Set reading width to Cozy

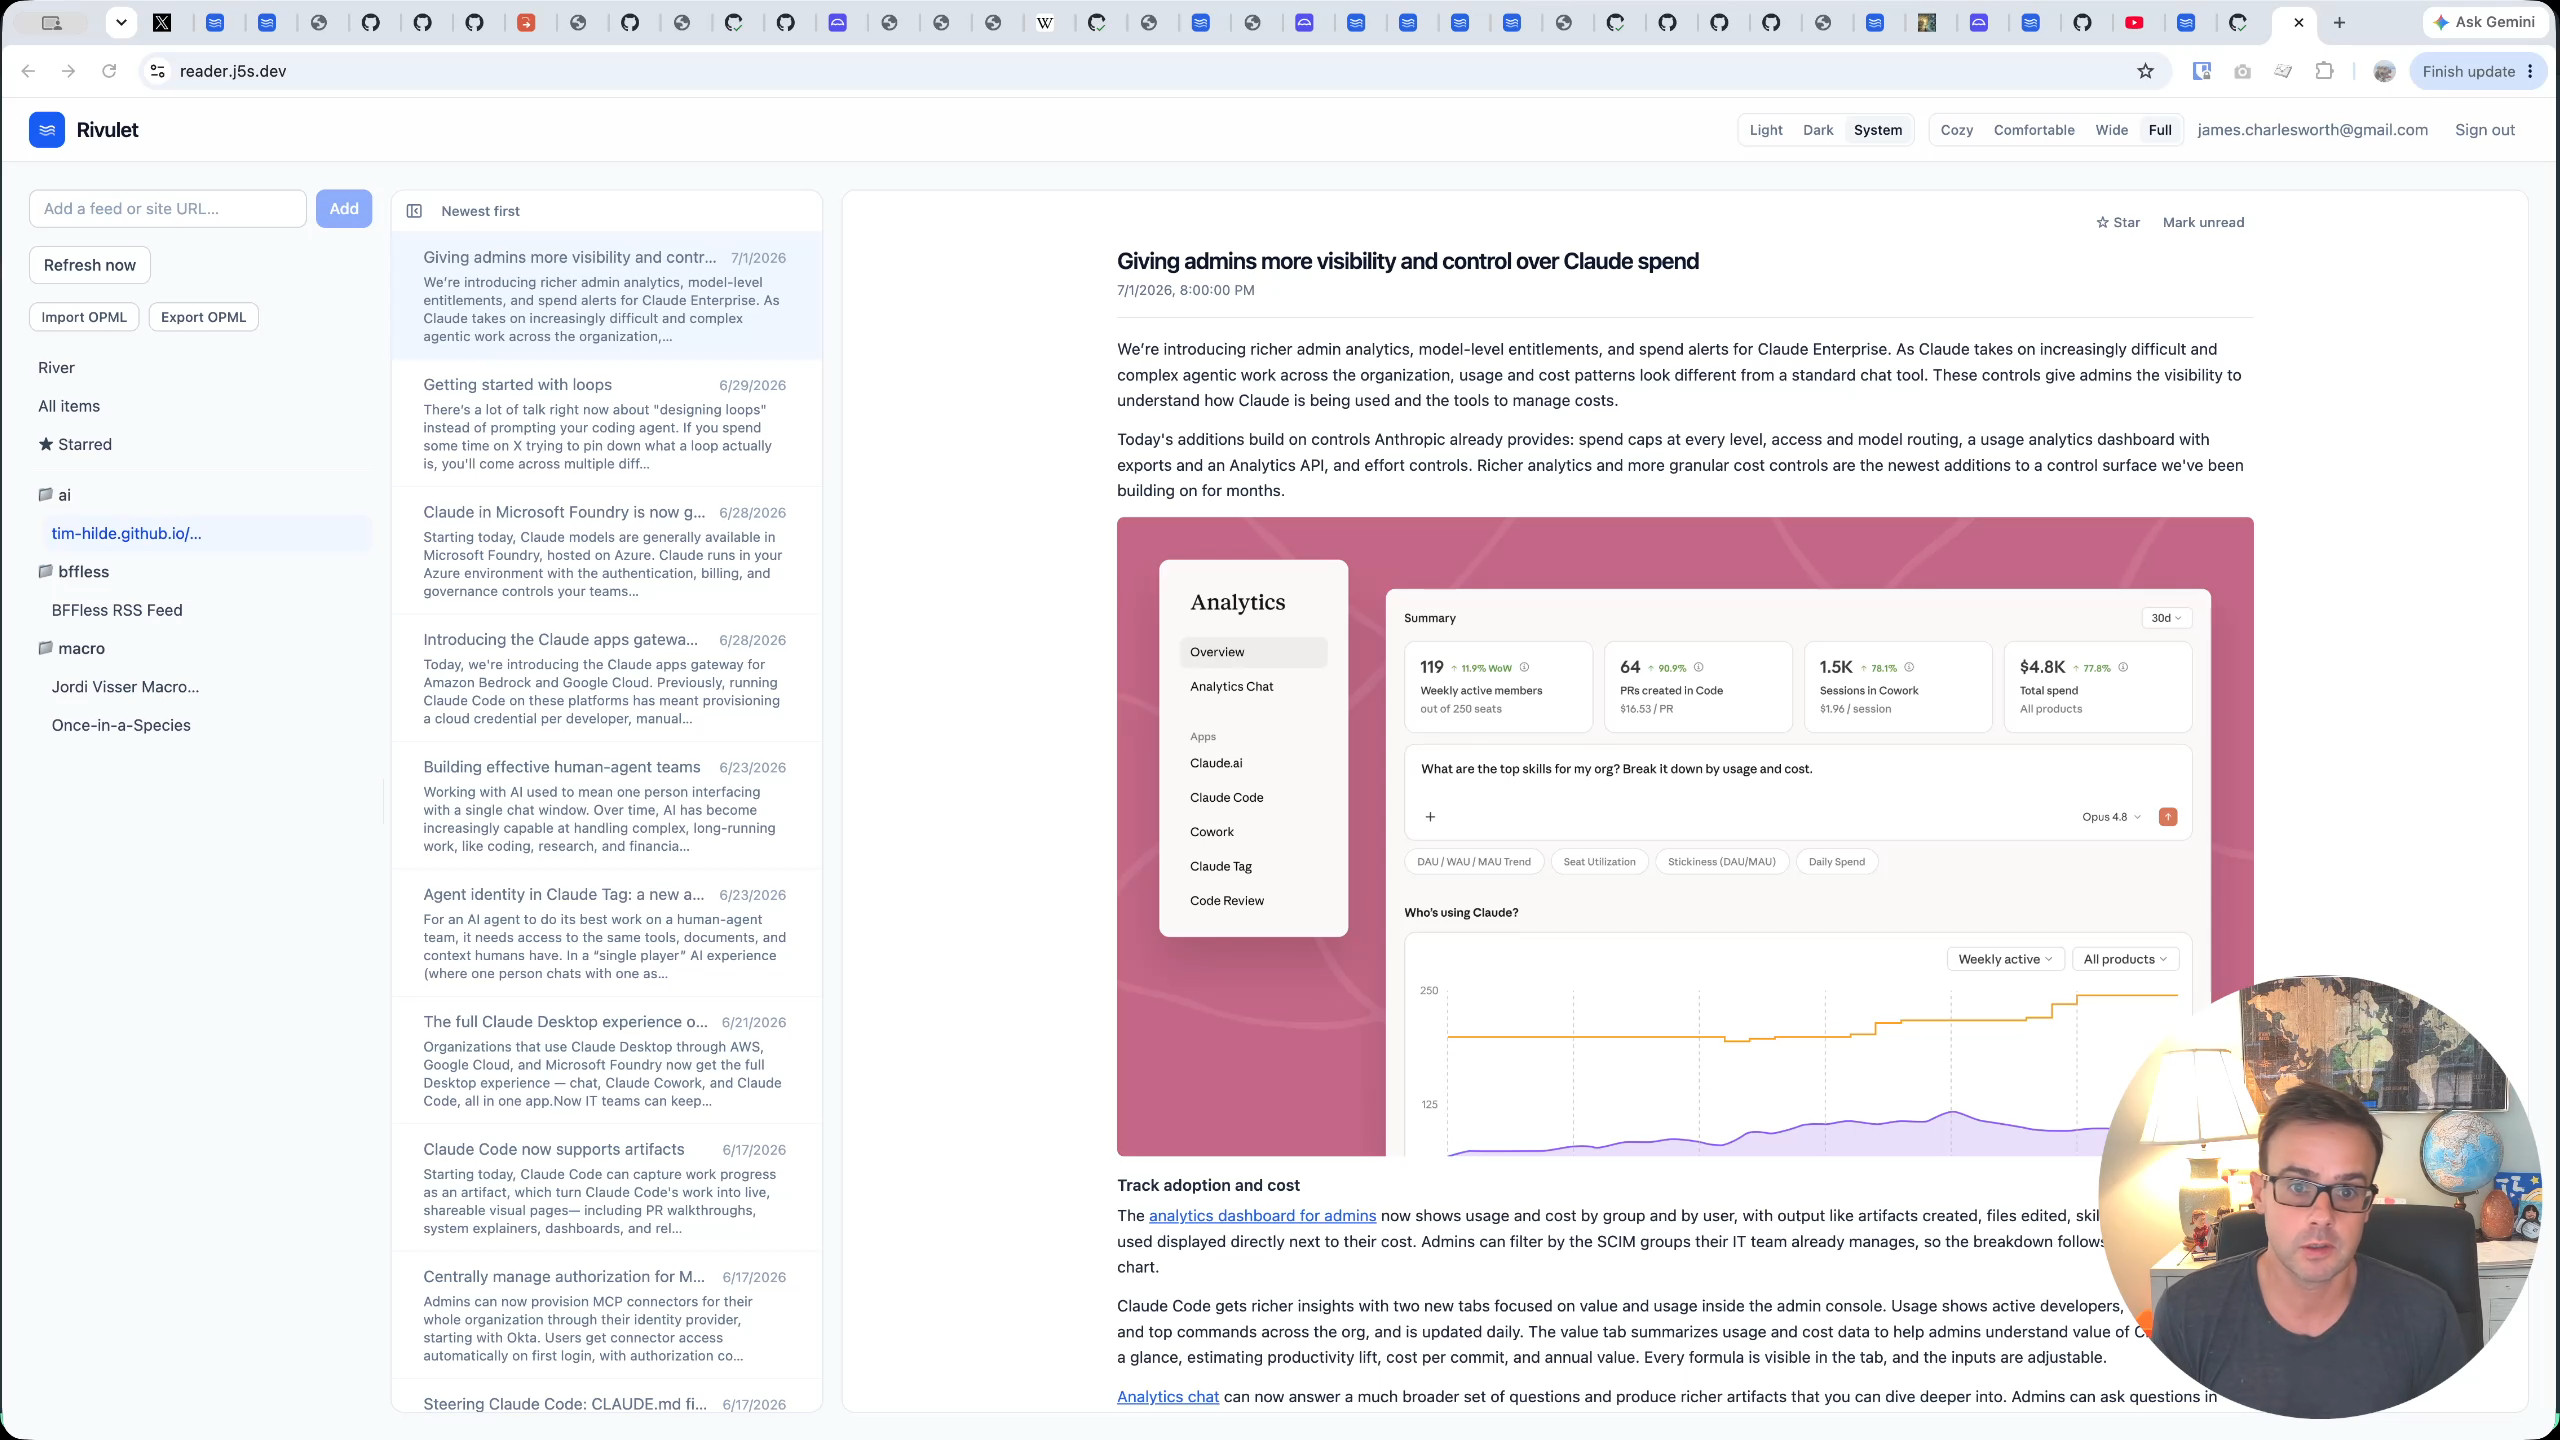click(1957, 130)
